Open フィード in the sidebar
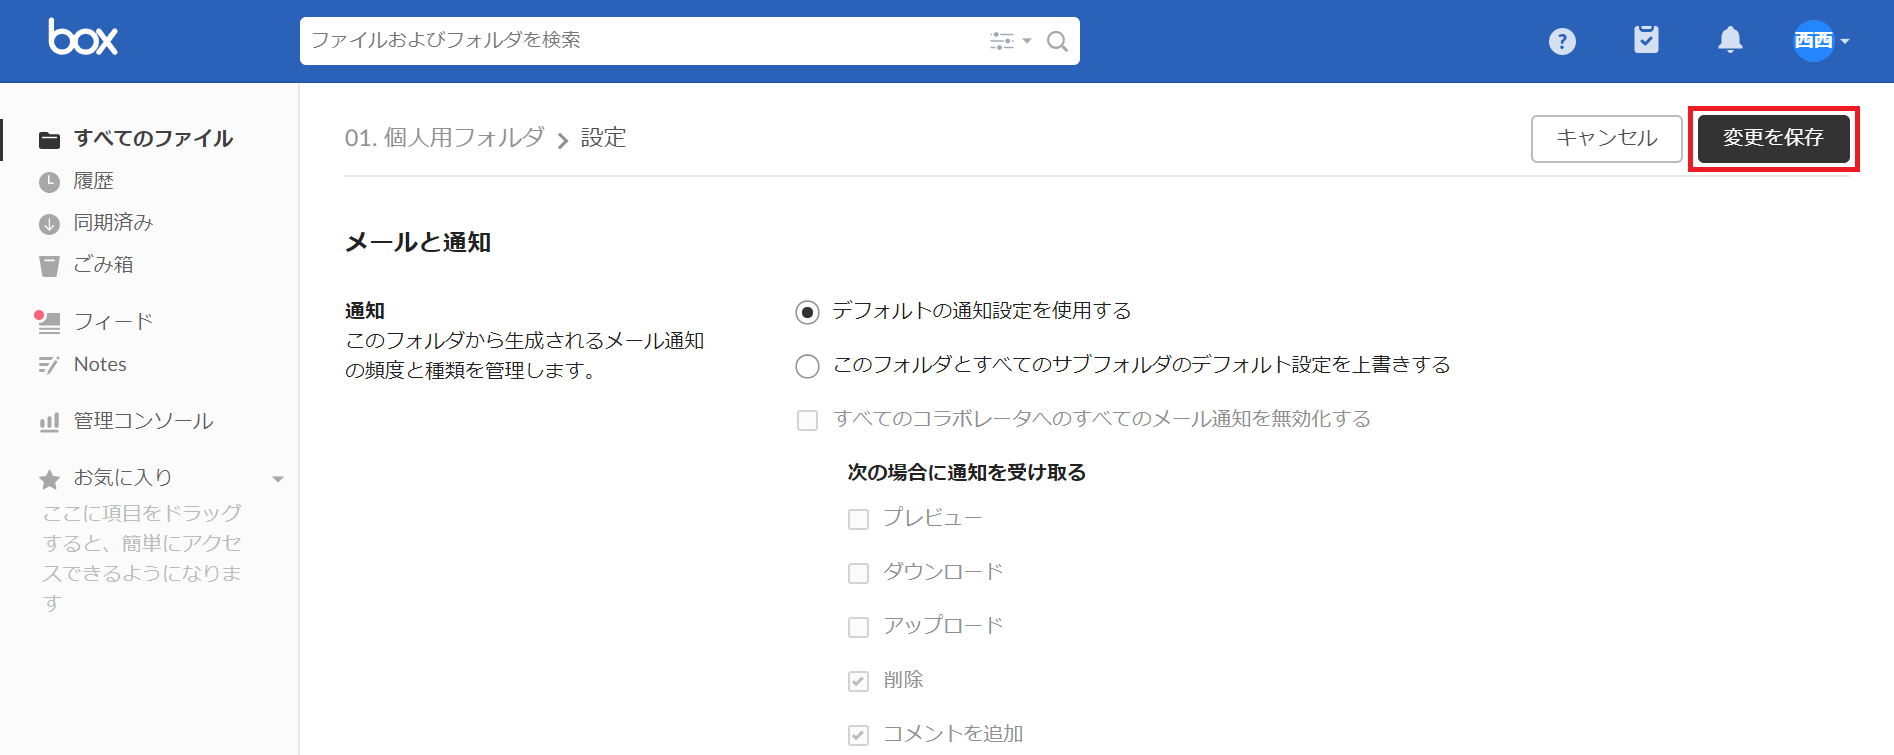This screenshot has height=755, width=1894. (113, 321)
